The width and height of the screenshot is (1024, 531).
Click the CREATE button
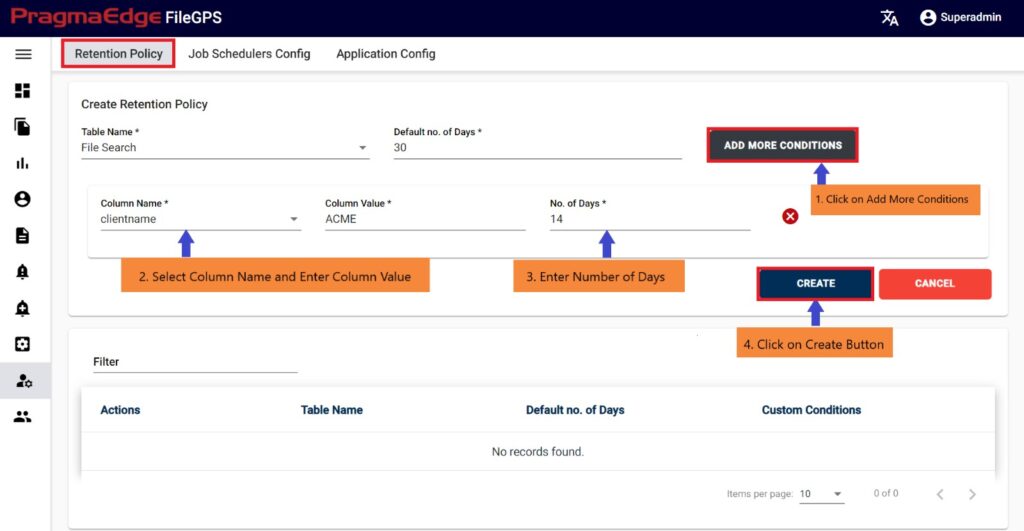pos(815,283)
